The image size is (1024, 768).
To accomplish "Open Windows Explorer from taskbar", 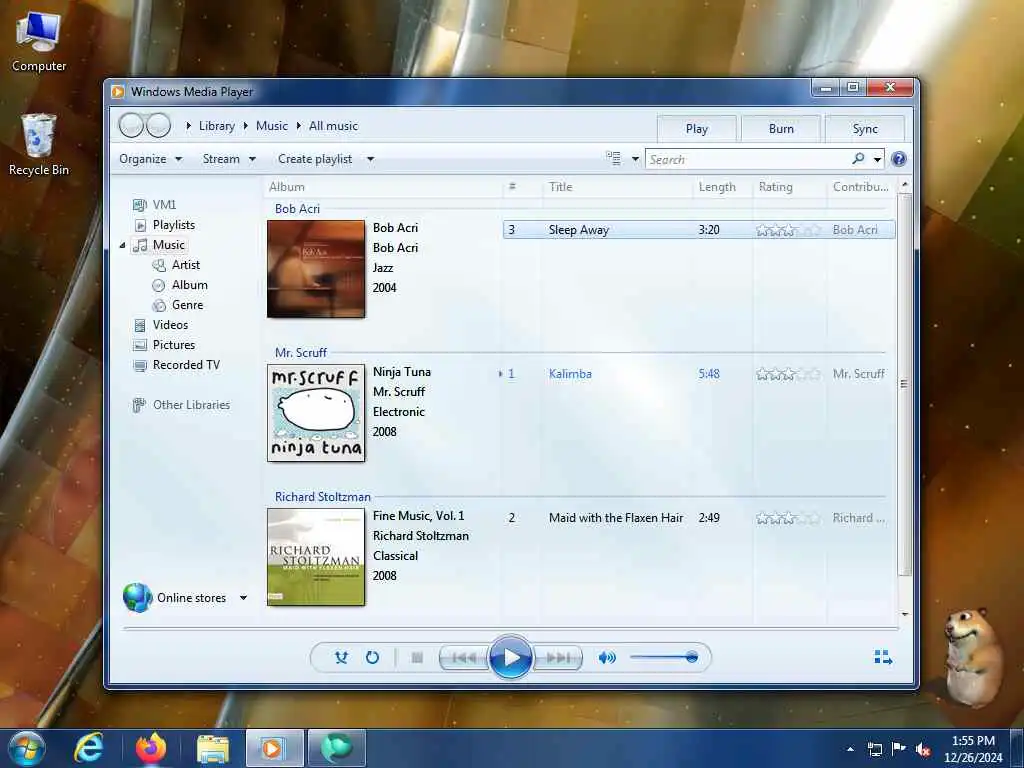I will [213, 748].
